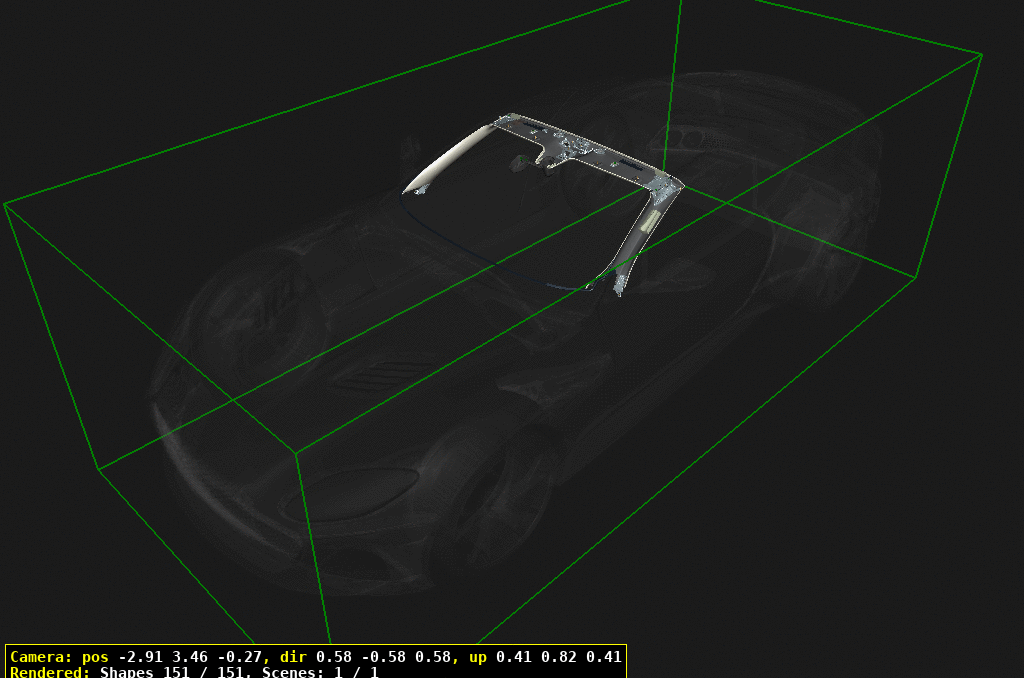Click the Scenes 1 / 1 counter
Image resolution: width=1024 pixels, height=678 pixels.
[x=320, y=672]
